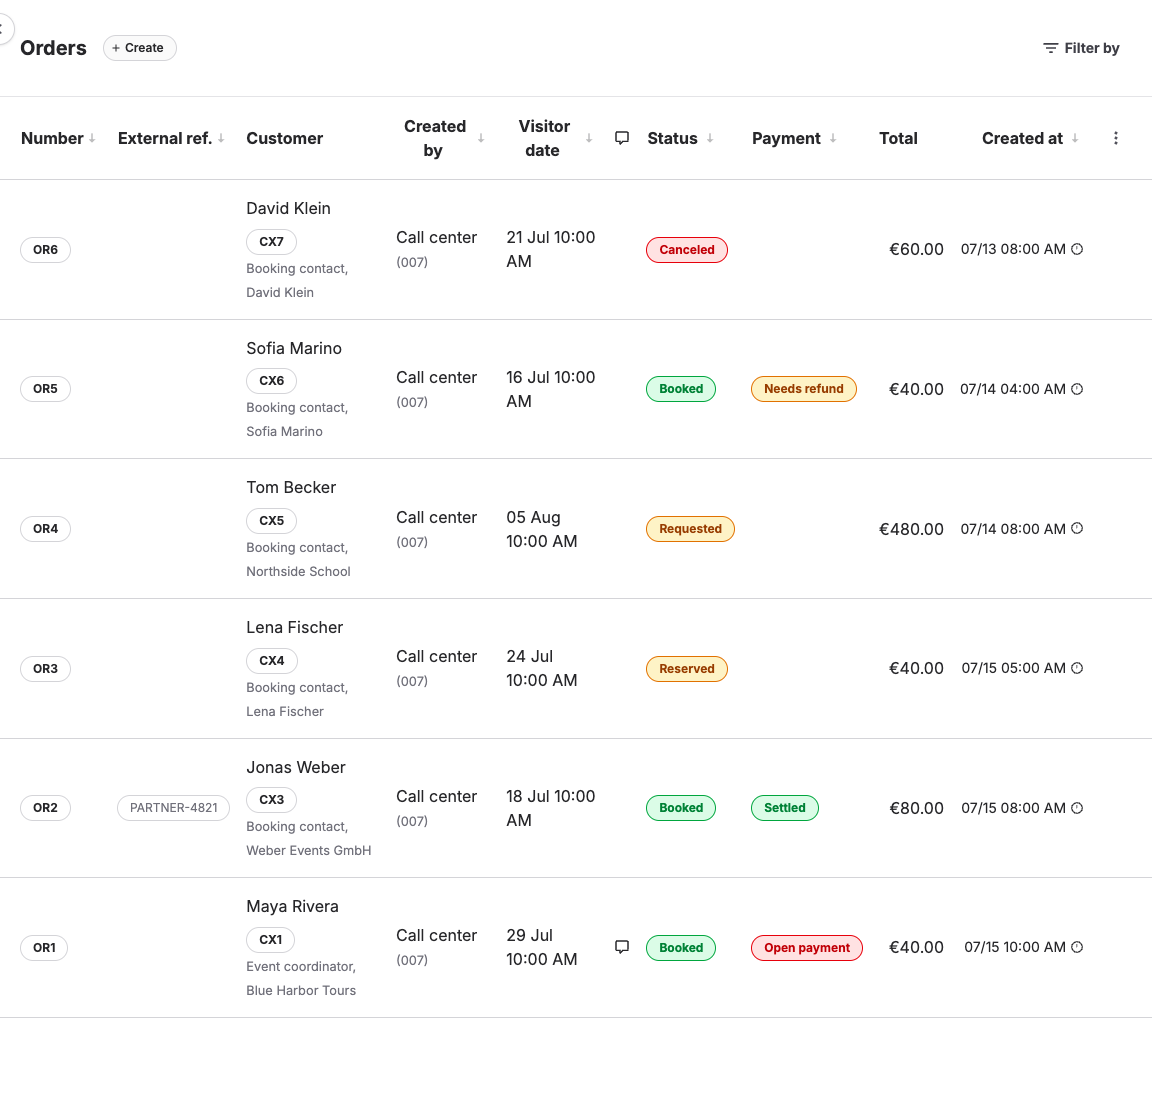Image resolution: width=1152 pixels, height=1100 pixels.
Task: Click Booked status on Jonas Weber's order
Action: [681, 808]
